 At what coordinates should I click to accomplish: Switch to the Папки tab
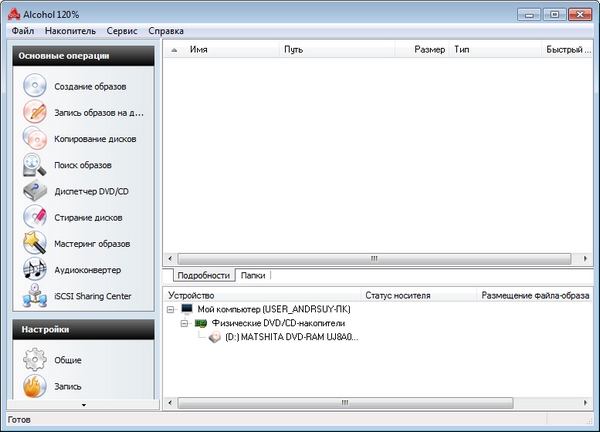(x=252, y=275)
